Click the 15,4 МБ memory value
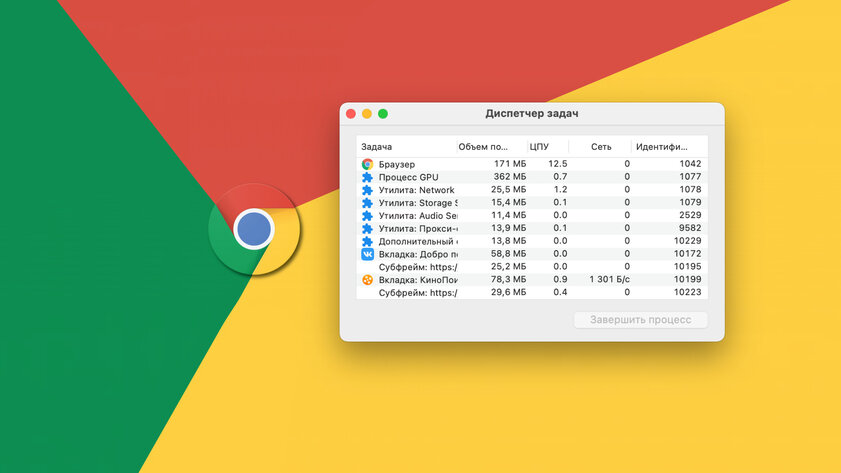Viewport: 841px width, 473px height. point(508,202)
